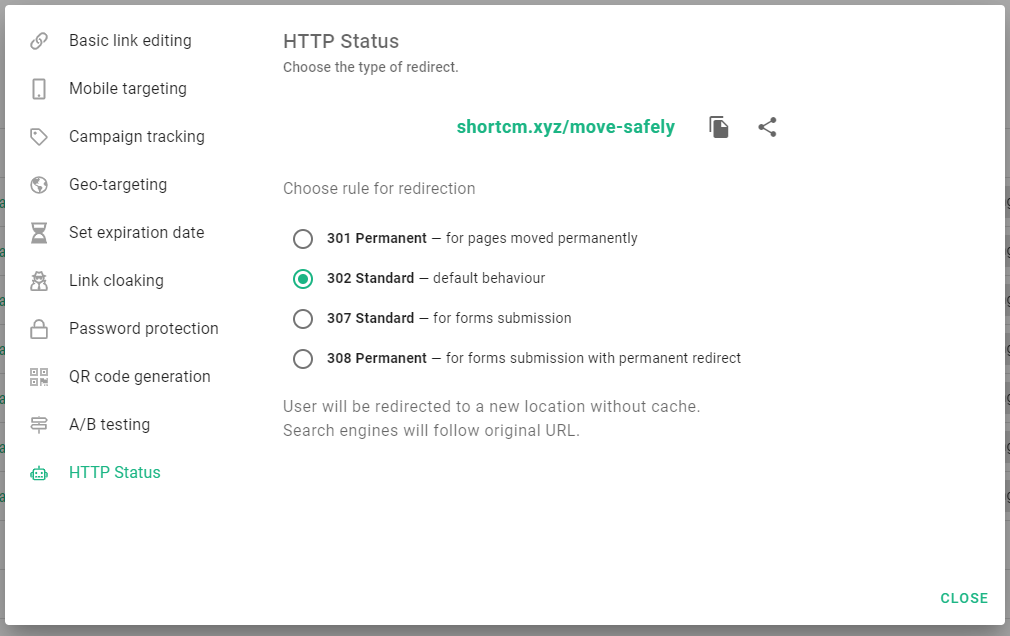This screenshot has height=636, width=1010.
Task: Open the QR code generation icon
Action: click(x=39, y=376)
